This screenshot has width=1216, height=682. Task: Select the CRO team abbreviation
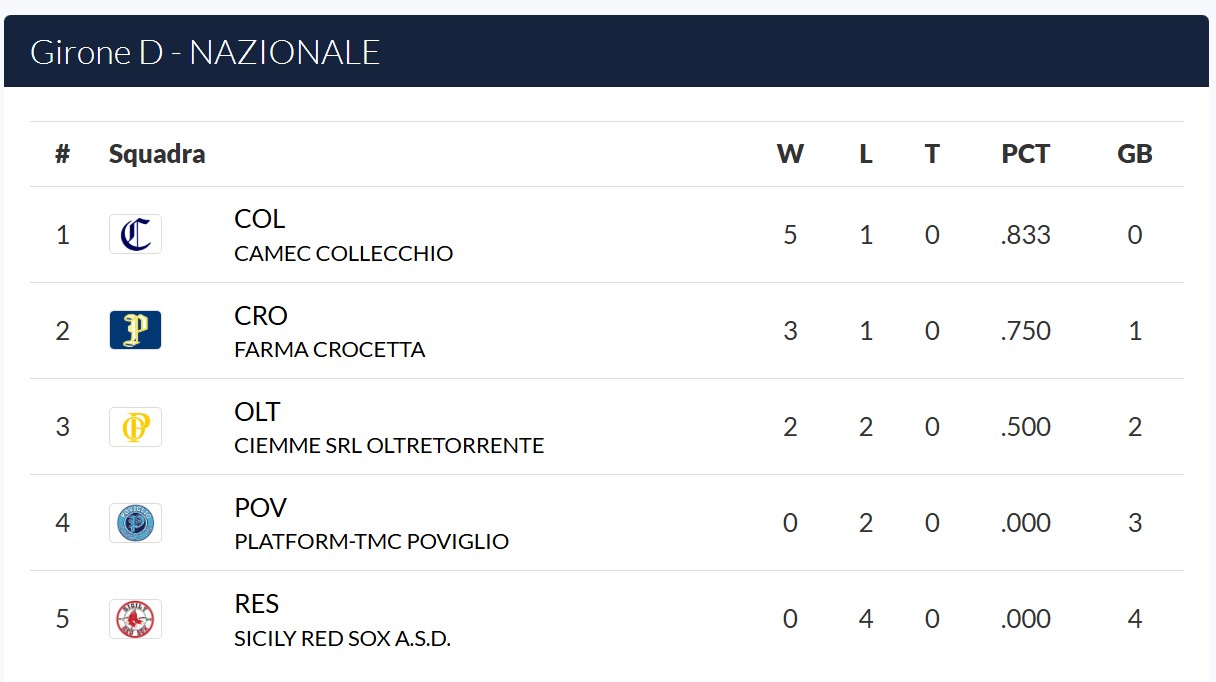click(261, 315)
